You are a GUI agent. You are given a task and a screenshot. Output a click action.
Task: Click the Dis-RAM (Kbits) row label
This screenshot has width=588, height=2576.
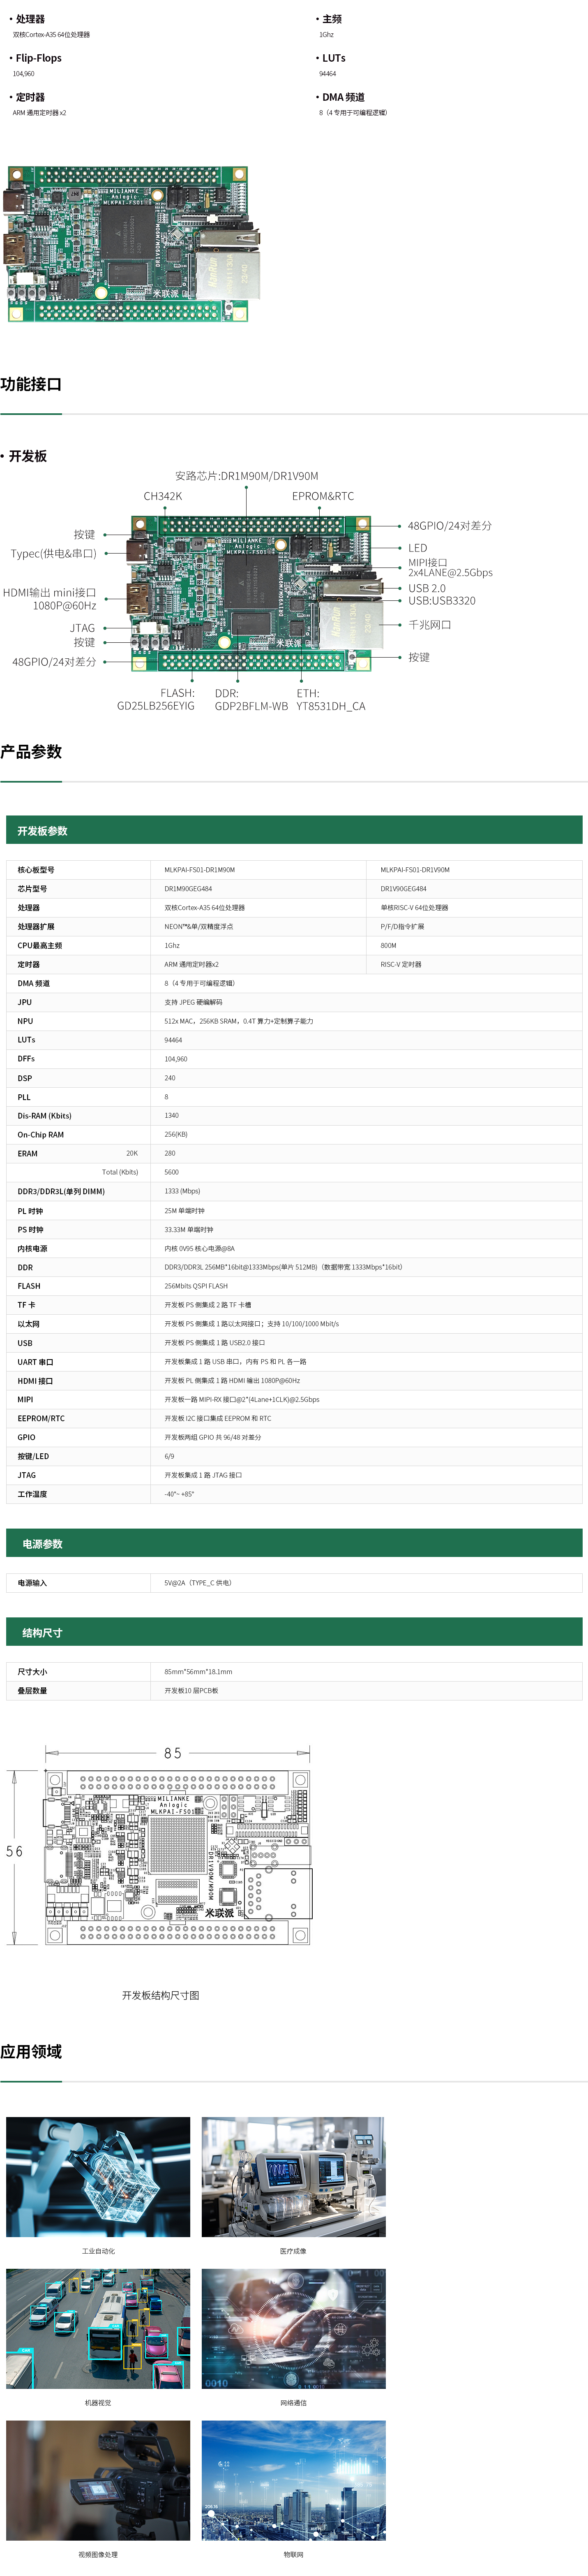pos(44,1116)
